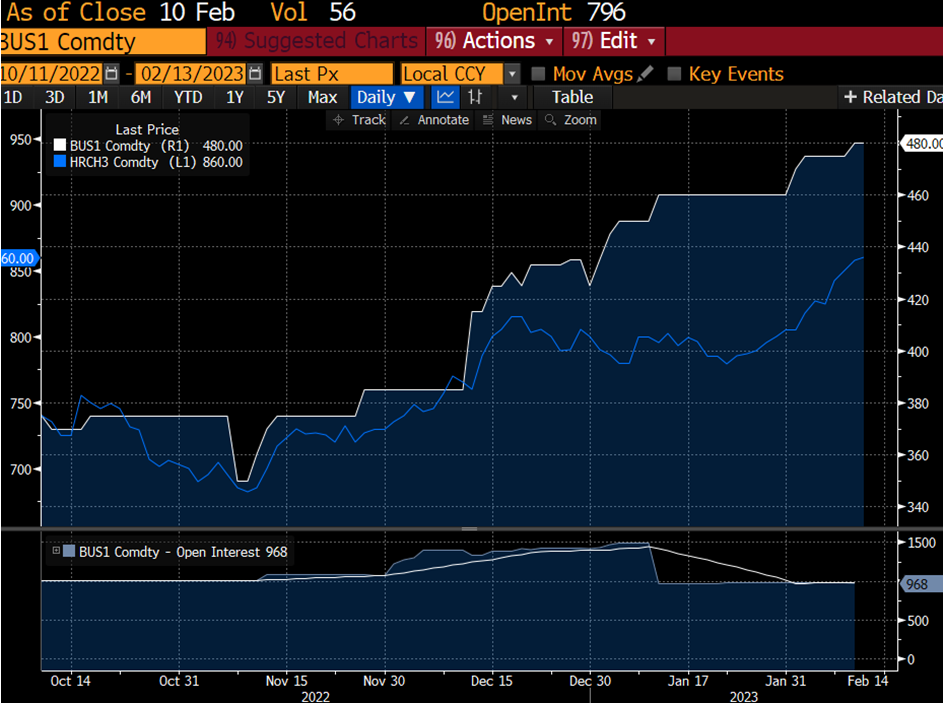Enable the Mov Avgs checkbox
Screen dimensions: 945x704
[539, 74]
